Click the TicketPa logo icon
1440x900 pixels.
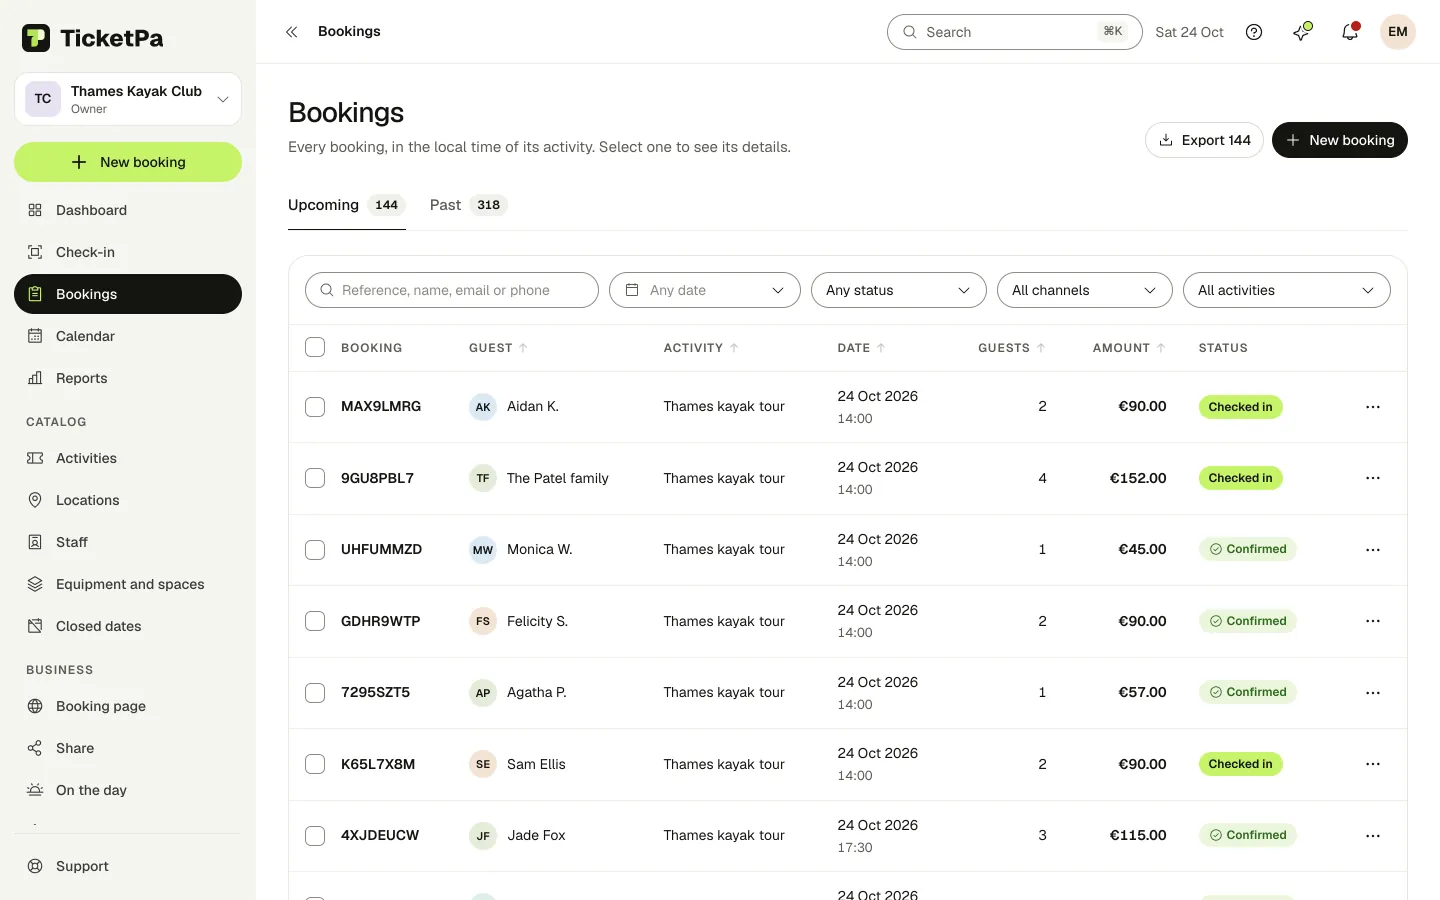(x=36, y=38)
